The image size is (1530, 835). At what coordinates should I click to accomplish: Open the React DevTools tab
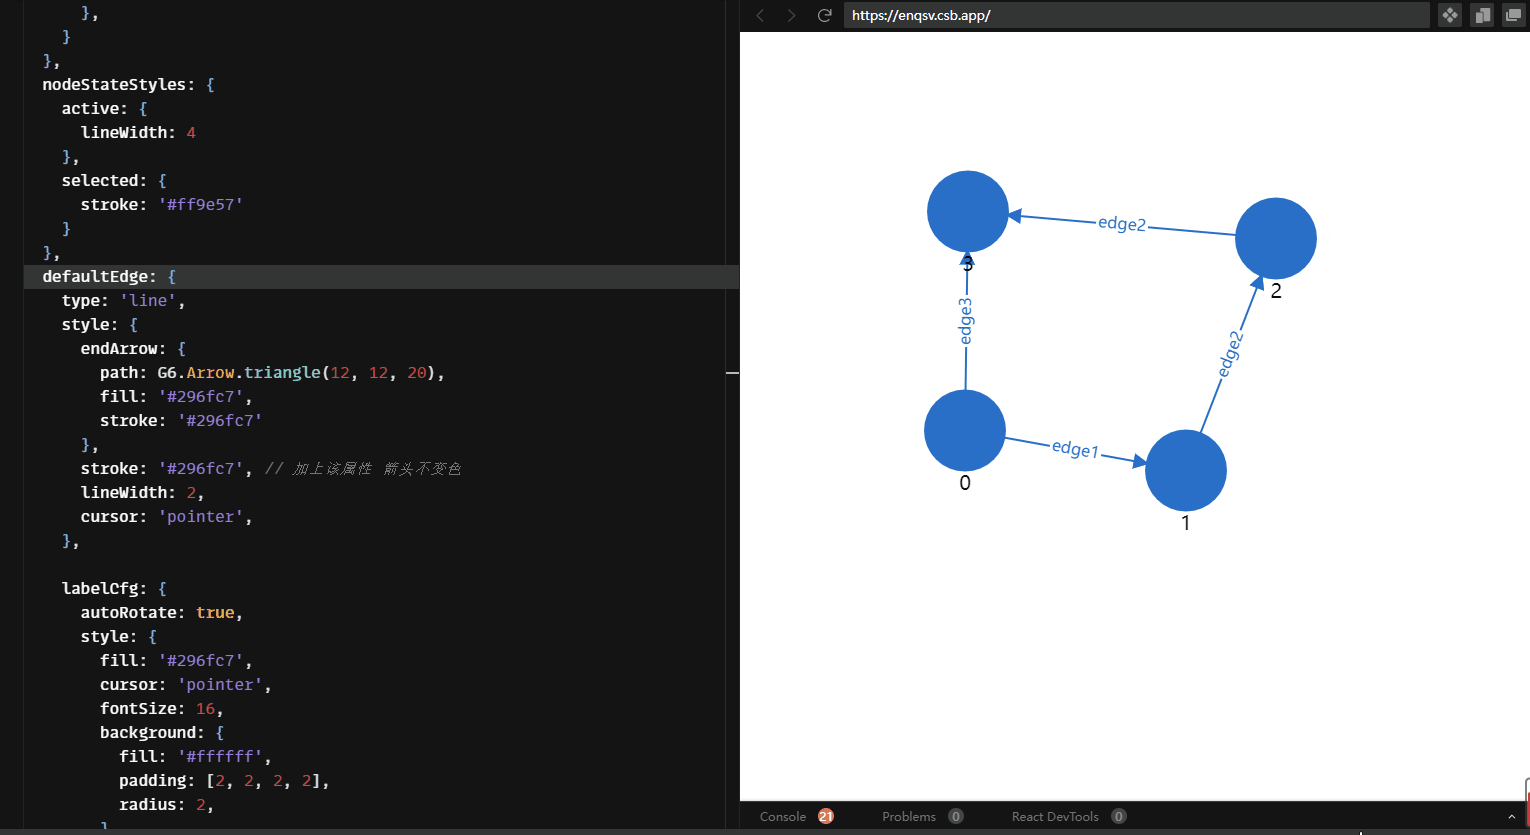tap(1055, 816)
